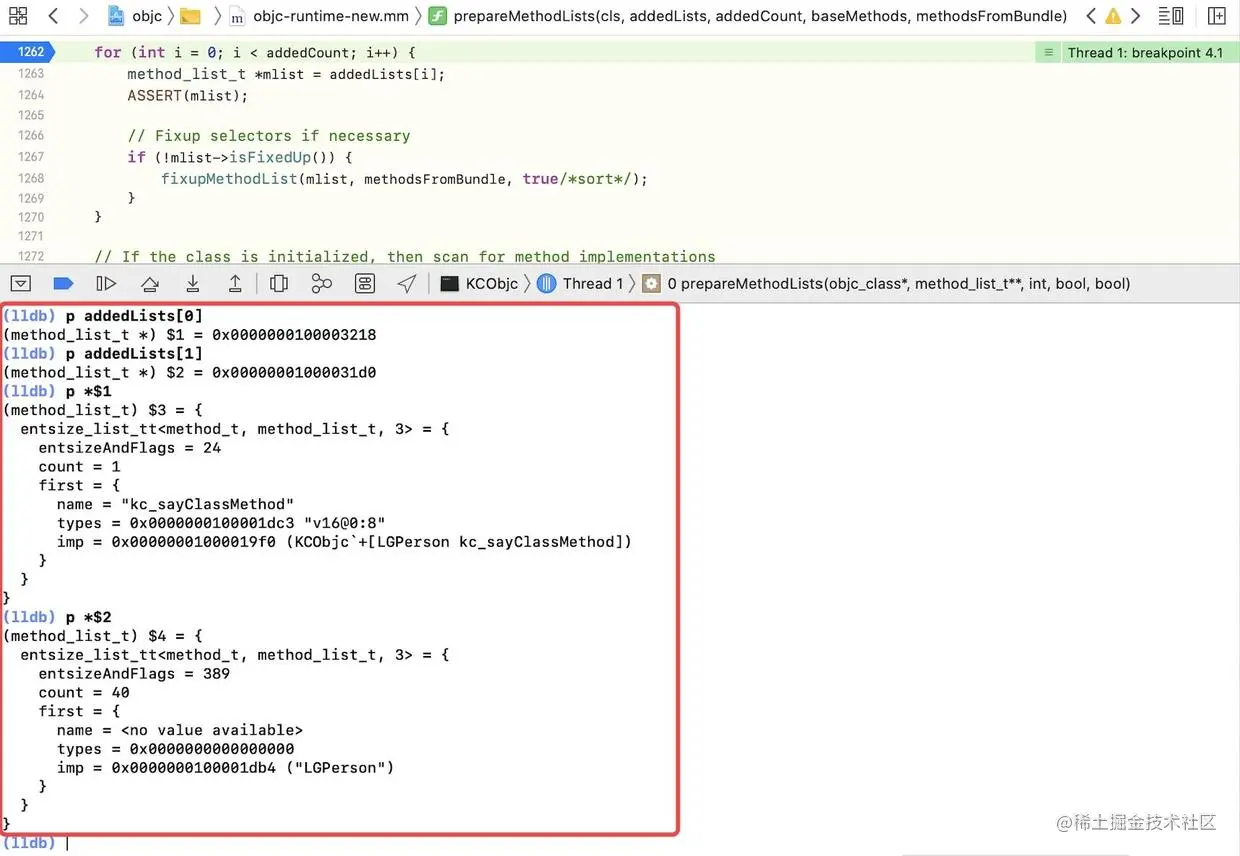
Task: Click 'entsizeAndFlags = 24' line
Action: pos(130,448)
